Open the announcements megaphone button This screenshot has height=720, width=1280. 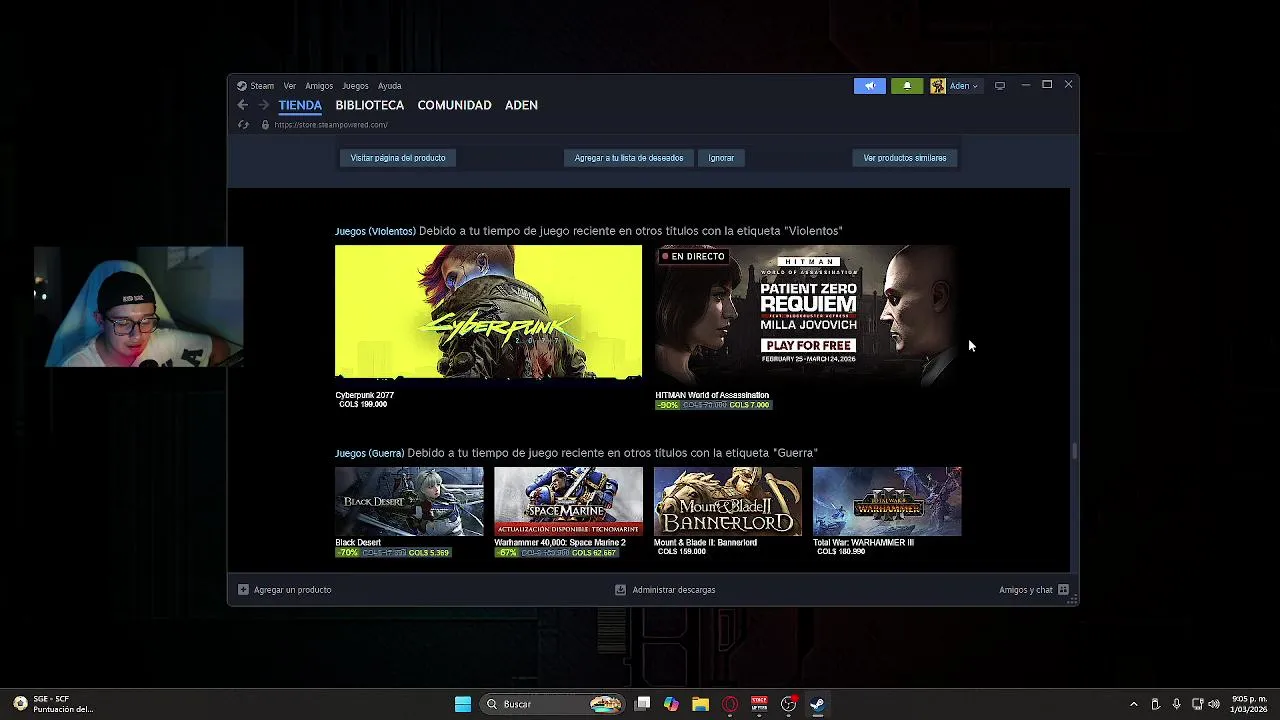point(870,86)
